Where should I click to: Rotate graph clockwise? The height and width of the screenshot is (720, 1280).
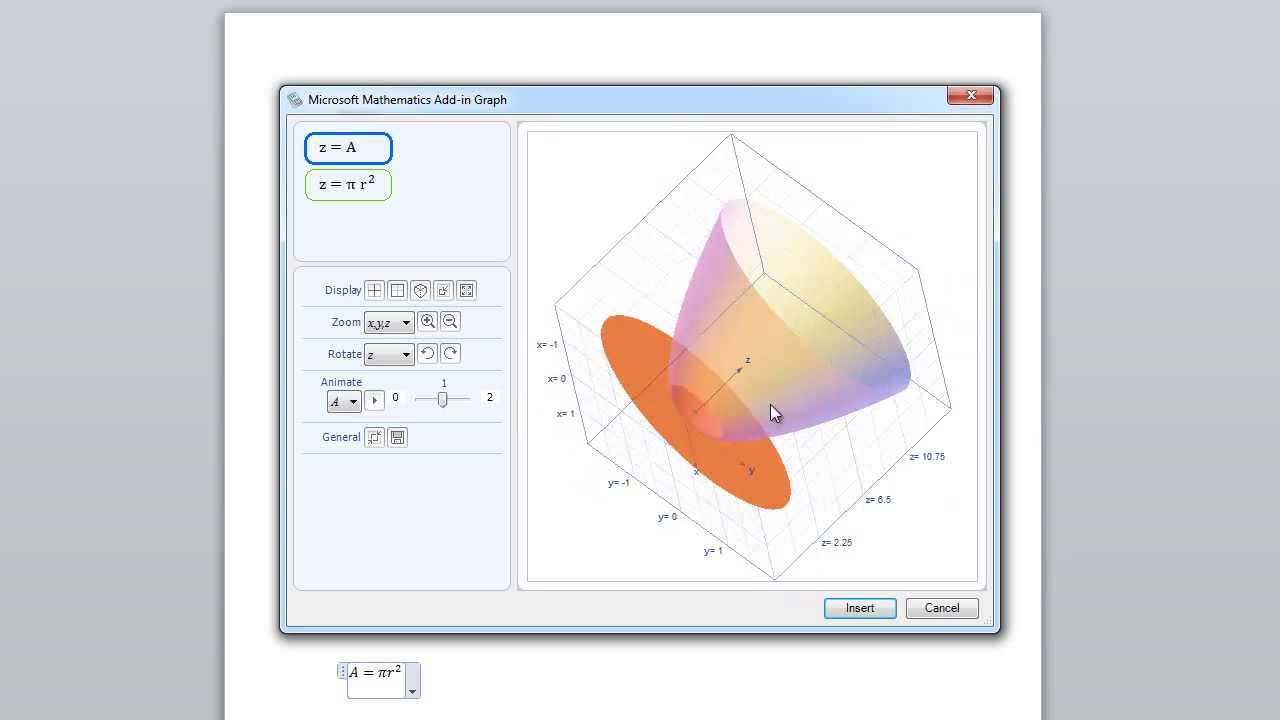(x=450, y=353)
